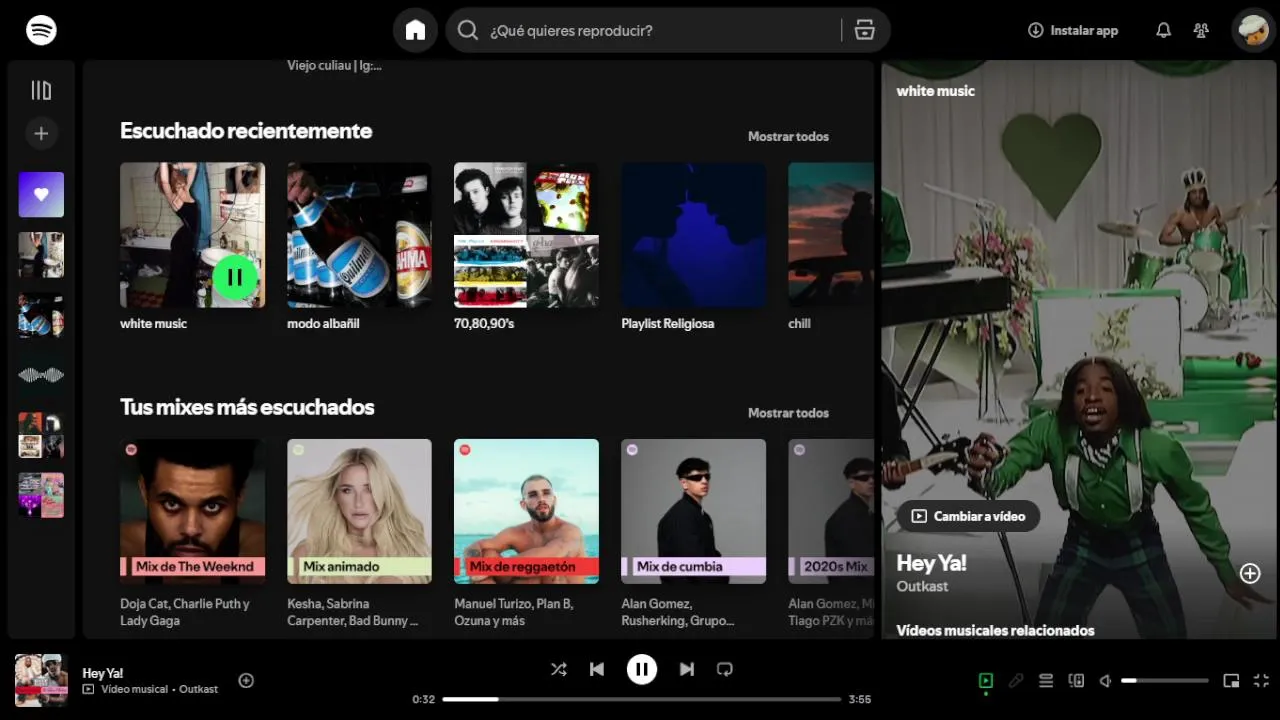Image resolution: width=1280 pixels, height=720 pixels.
Task: Open notifications bell
Action: tap(1163, 30)
